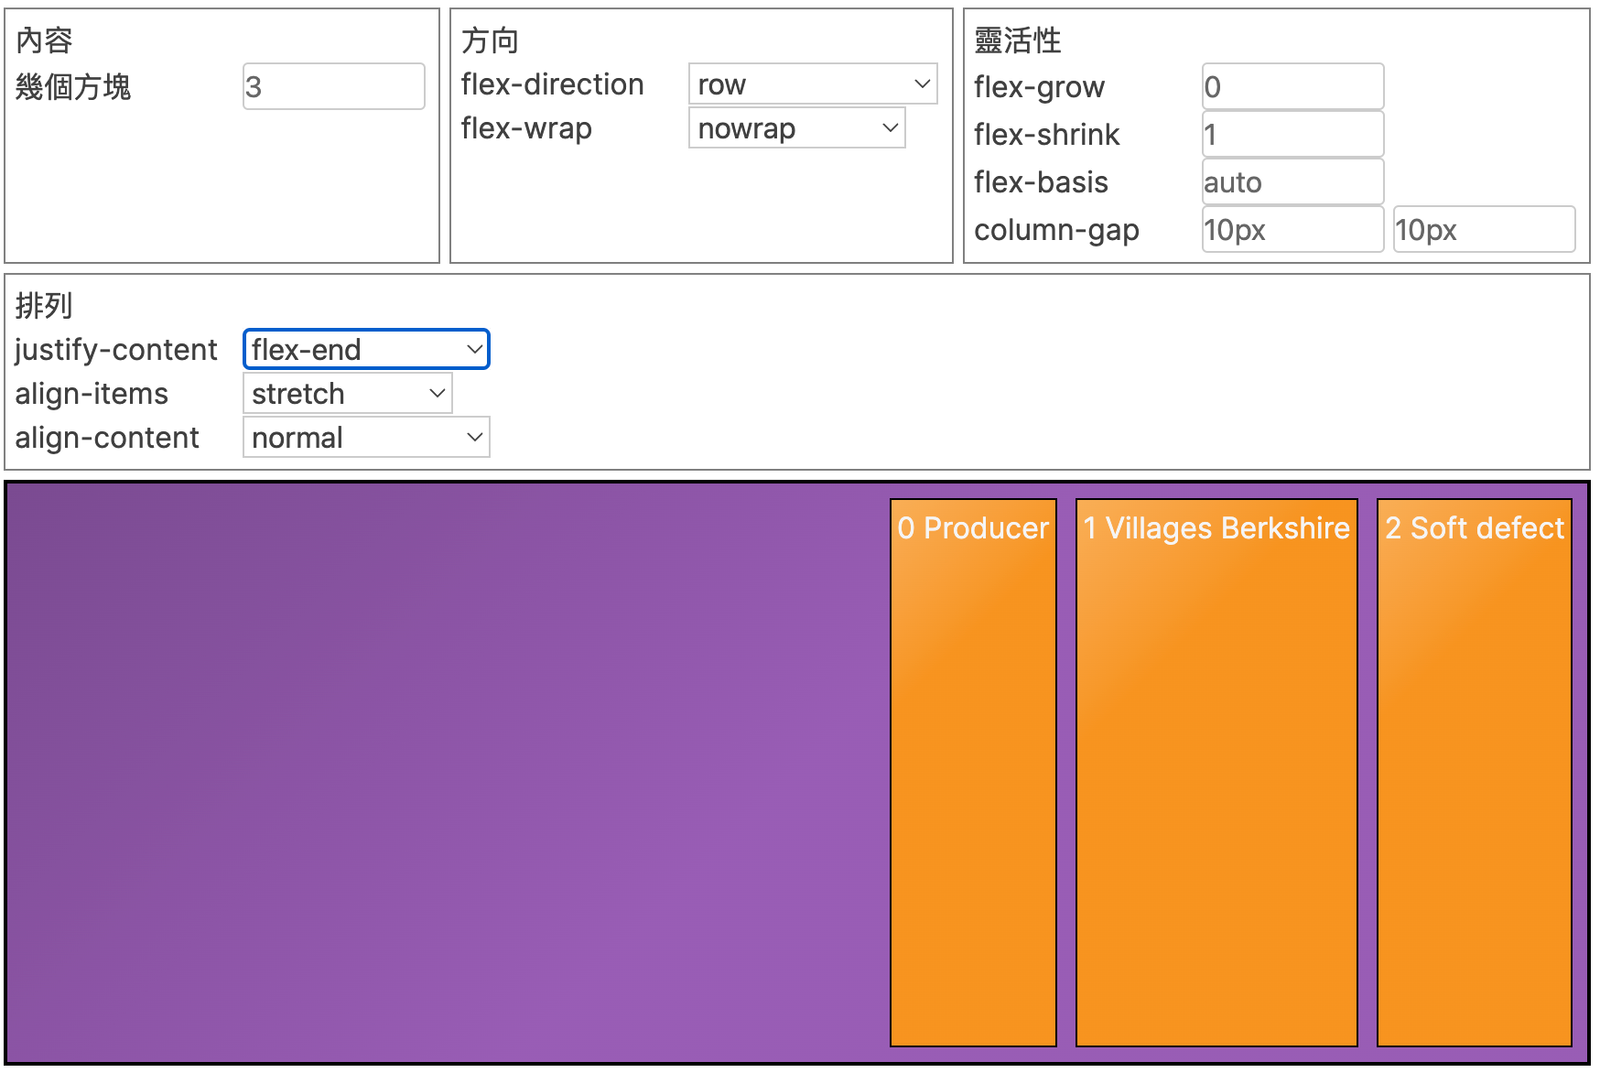Select the "1 Villages Berkshire" box
Screen dimensions: 1600x1075
point(1216,772)
